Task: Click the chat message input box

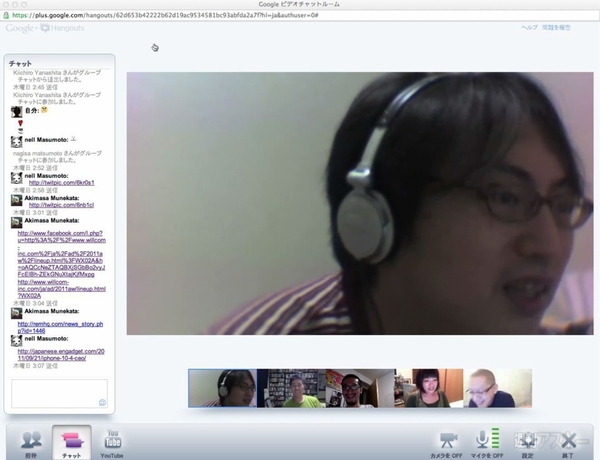Action: pyautogui.click(x=59, y=393)
